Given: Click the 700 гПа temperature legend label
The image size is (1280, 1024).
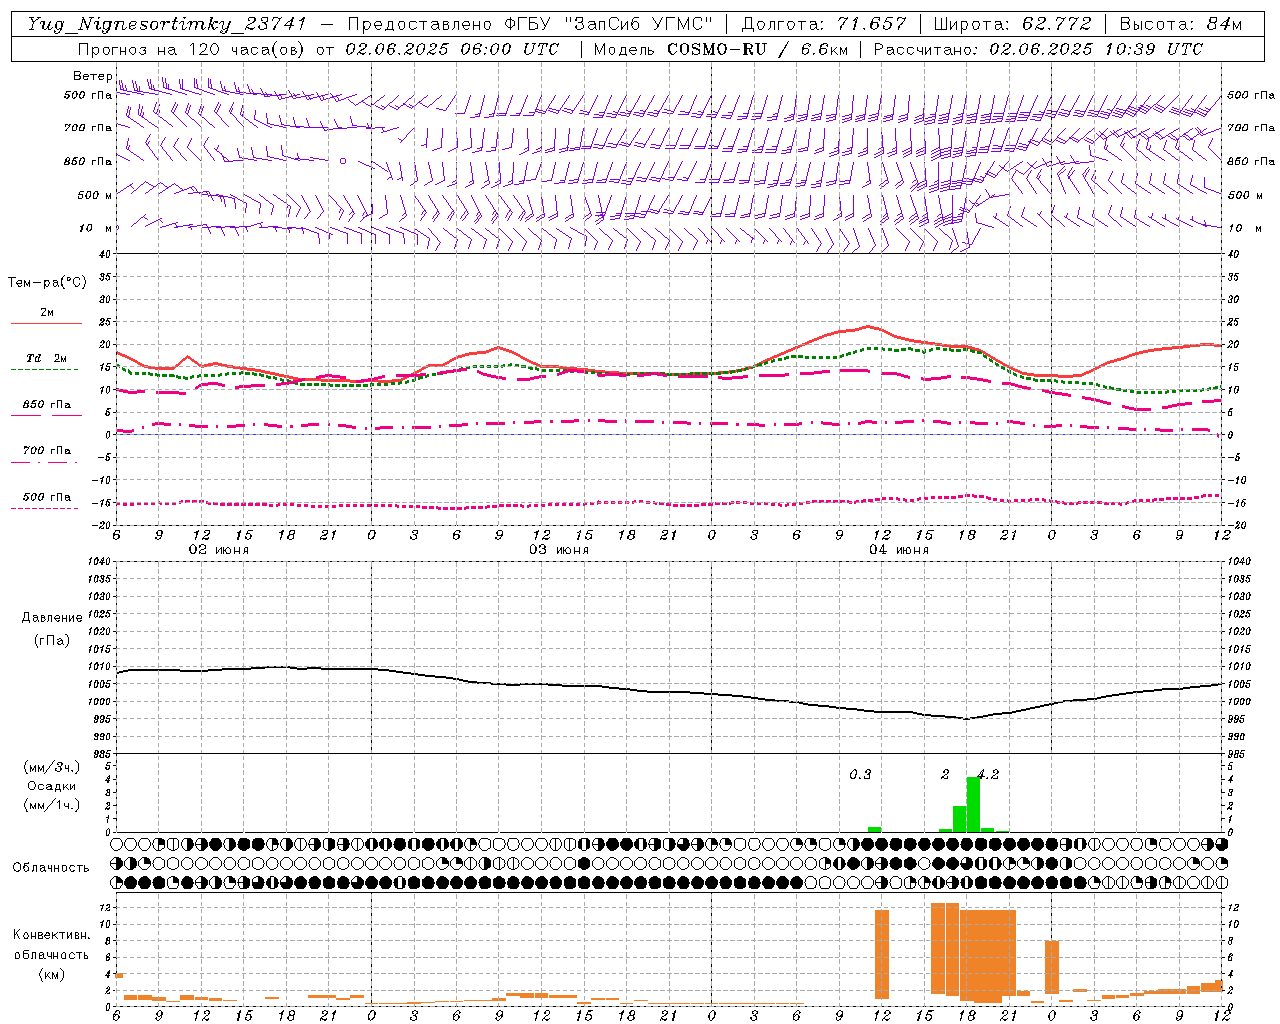Looking at the screenshot, I should [47, 450].
